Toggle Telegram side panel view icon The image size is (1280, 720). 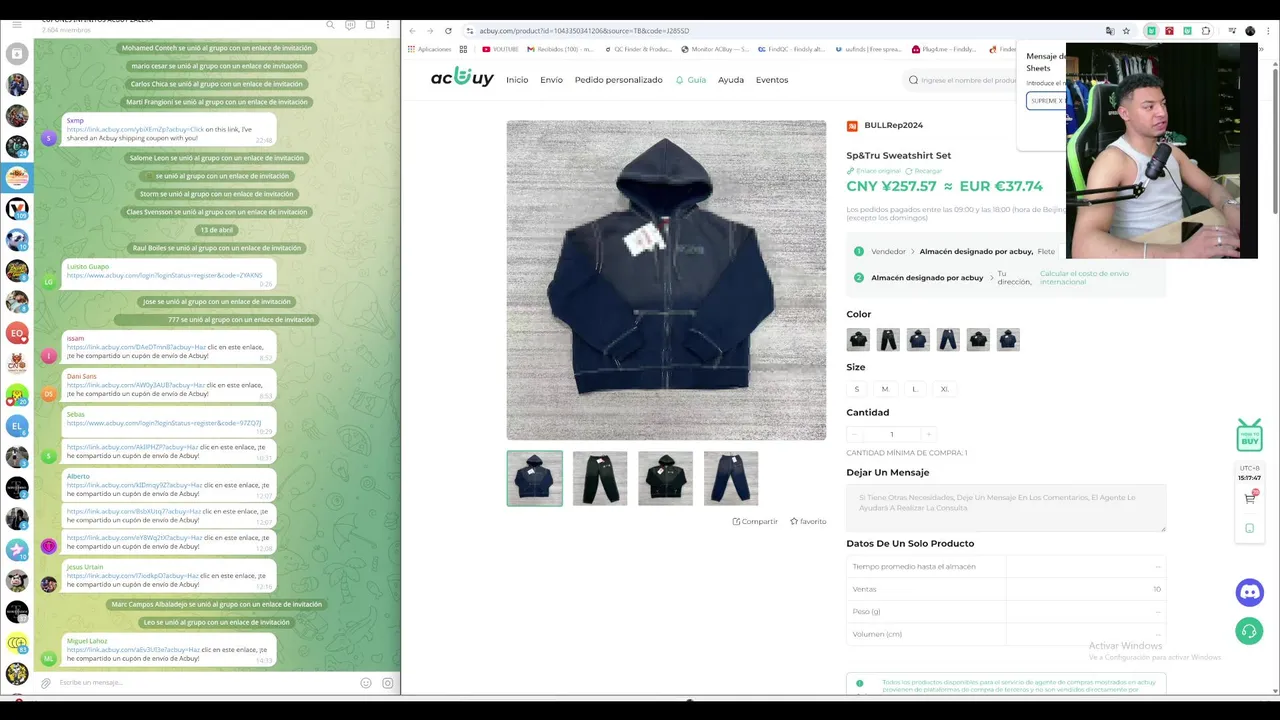pos(370,24)
